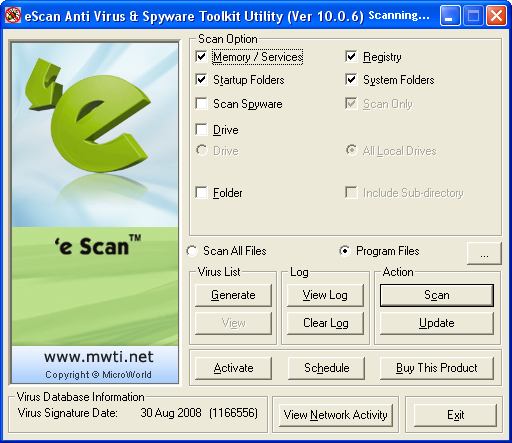Click the green eScan logo image
Screen dimensions: 512x443
pos(87,116)
